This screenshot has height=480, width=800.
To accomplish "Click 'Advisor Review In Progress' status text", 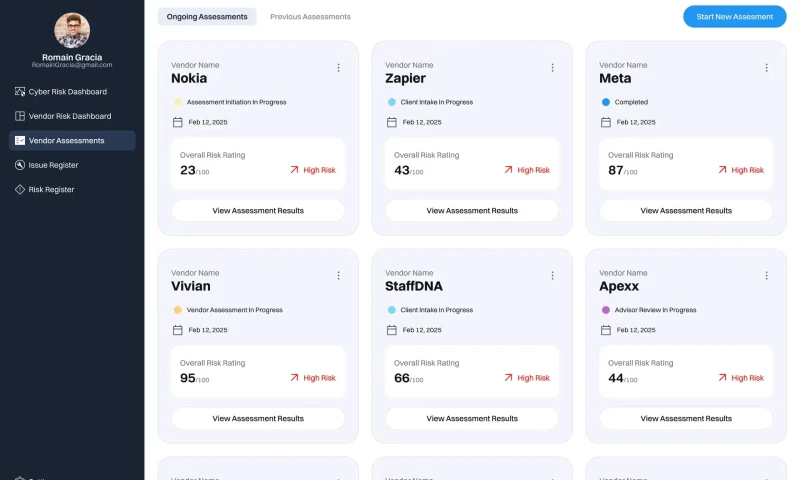I will [656, 310].
